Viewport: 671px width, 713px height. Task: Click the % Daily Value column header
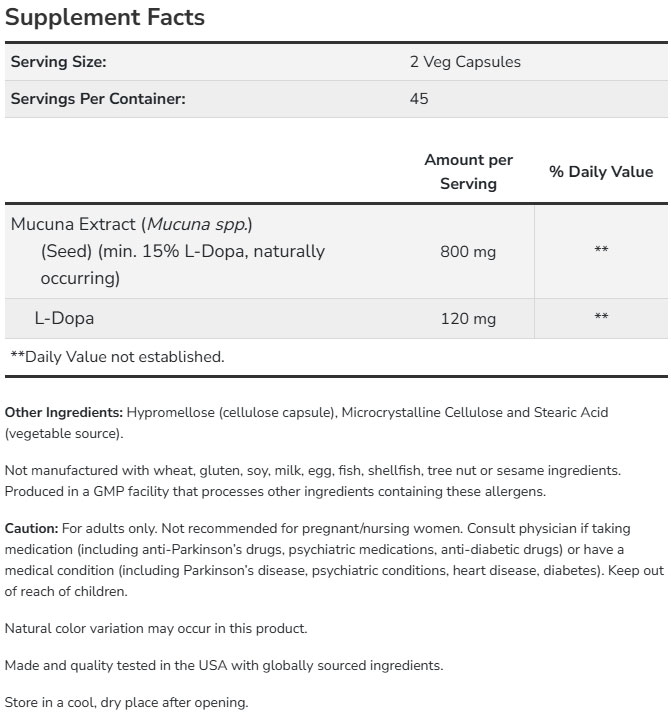[601, 172]
